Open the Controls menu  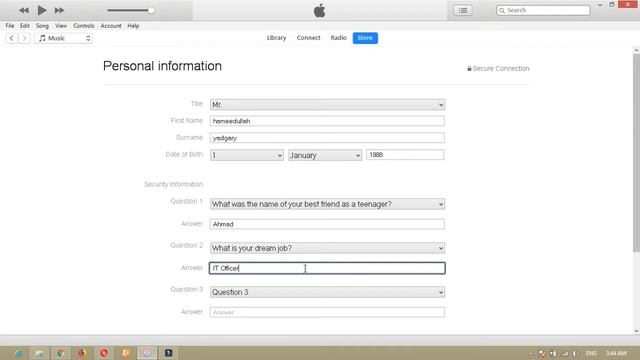[x=84, y=26]
